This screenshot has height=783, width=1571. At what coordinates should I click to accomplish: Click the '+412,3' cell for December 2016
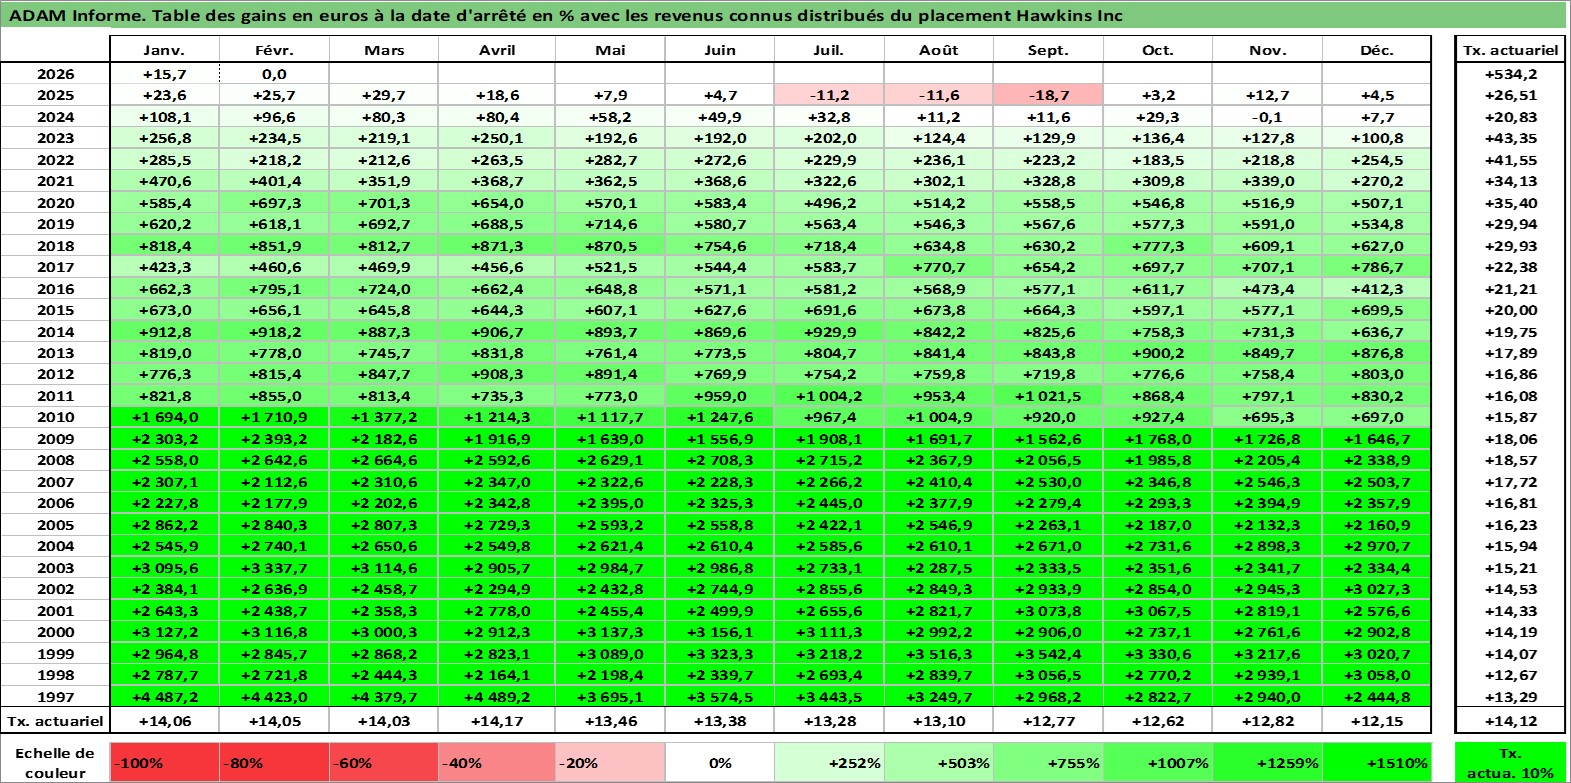(x=1377, y=289)
